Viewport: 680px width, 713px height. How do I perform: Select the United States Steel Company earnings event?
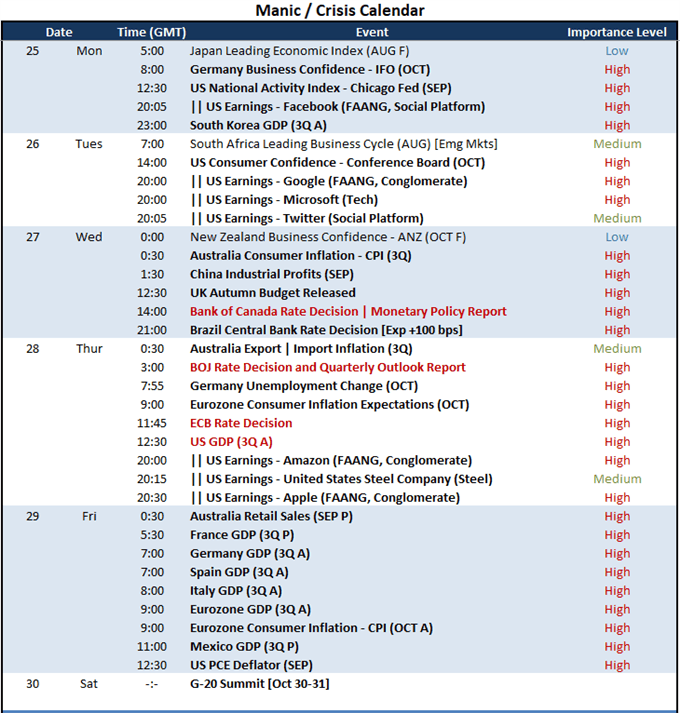[342, 480]
